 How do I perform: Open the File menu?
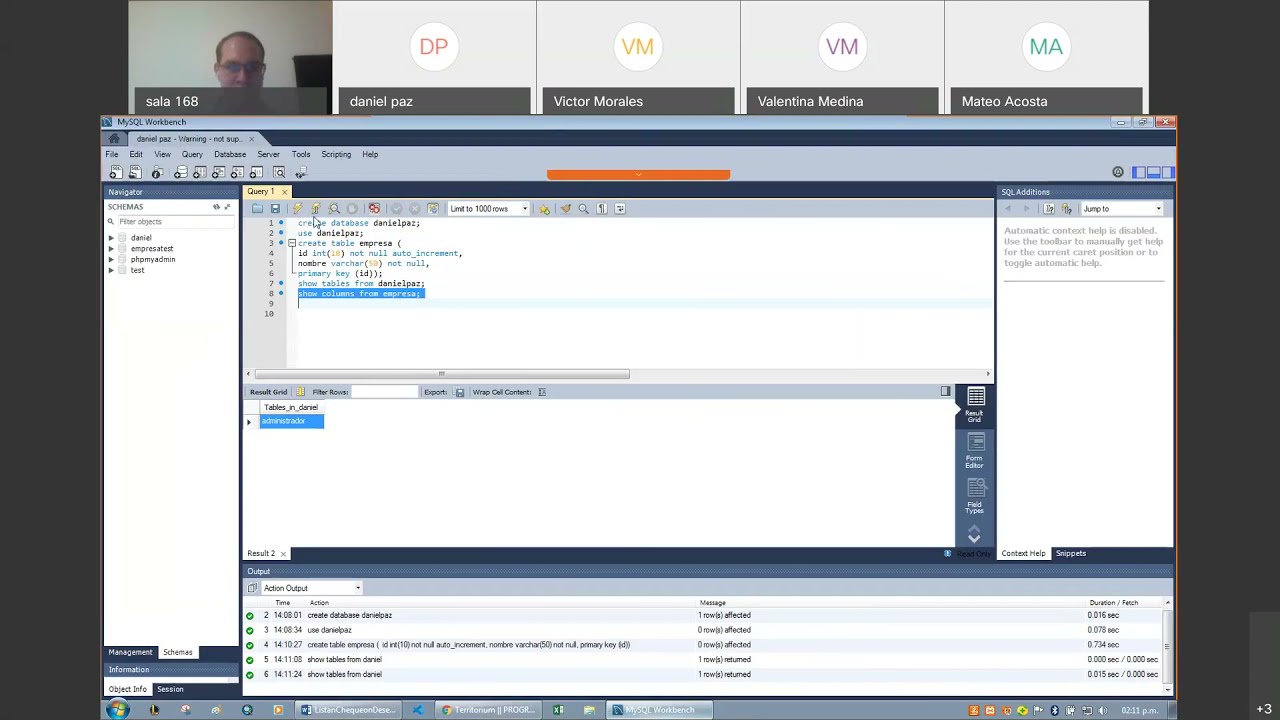(x=112, y=154)
